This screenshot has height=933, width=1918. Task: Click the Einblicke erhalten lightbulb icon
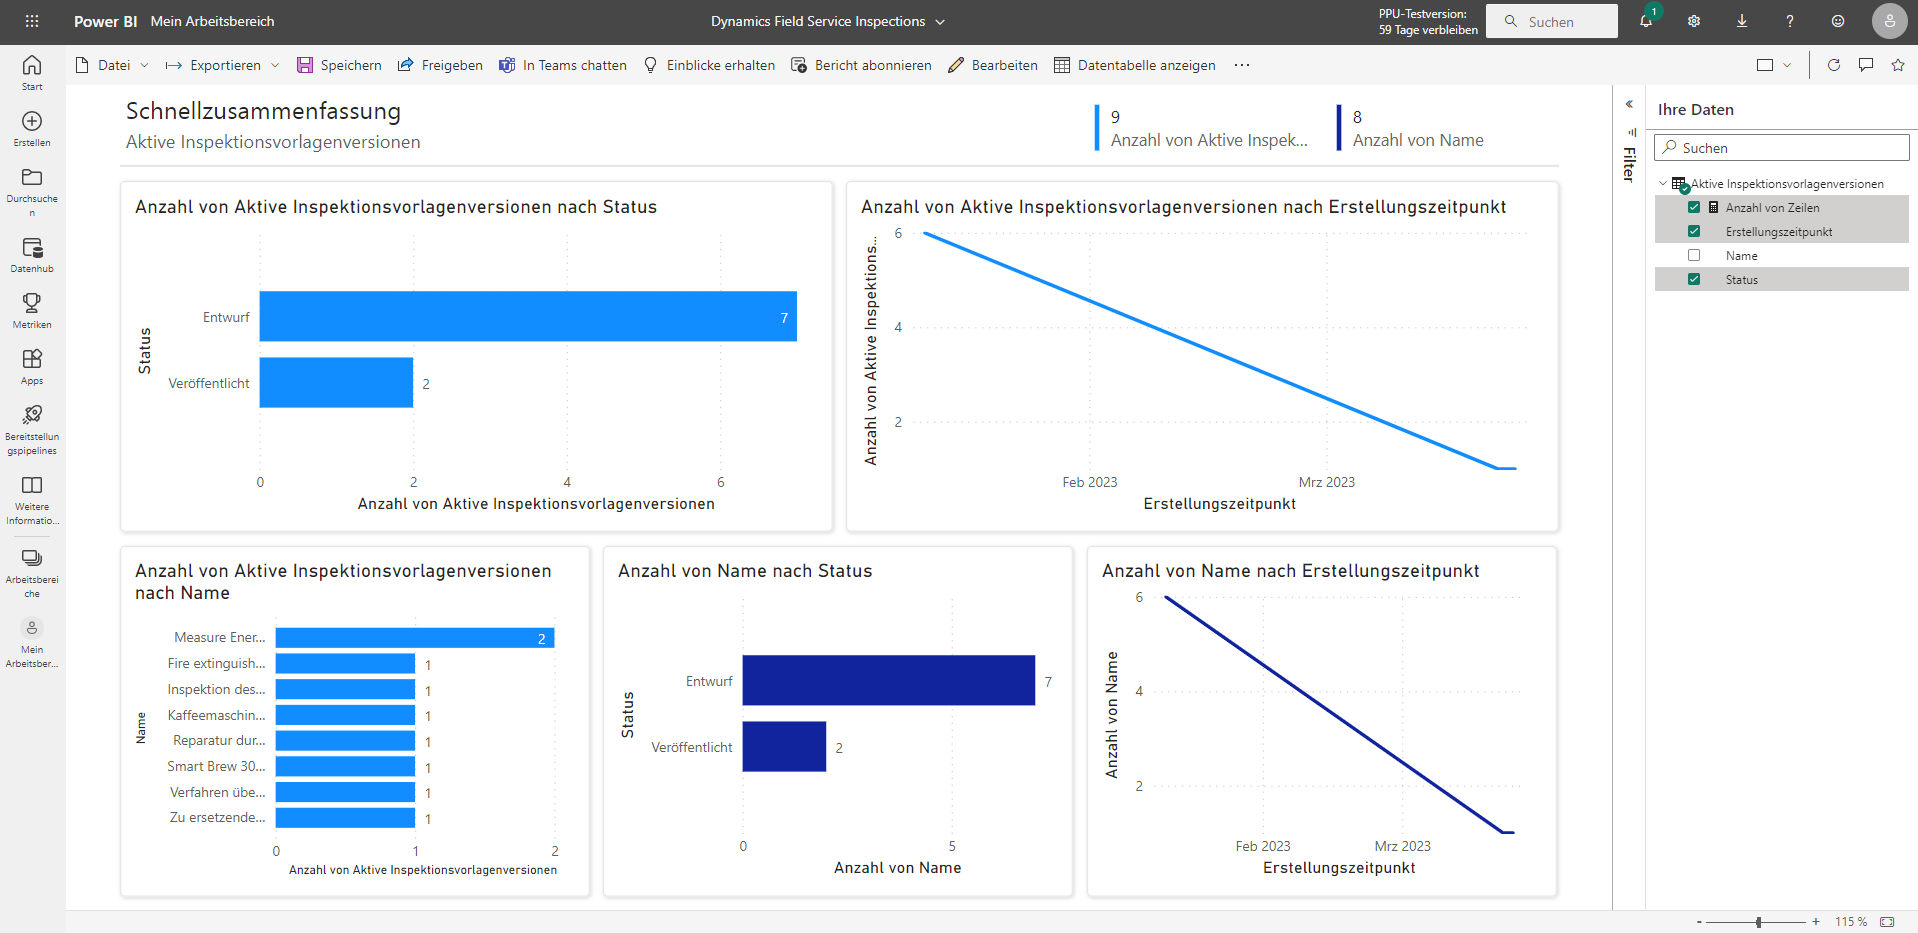coord(650,65)
